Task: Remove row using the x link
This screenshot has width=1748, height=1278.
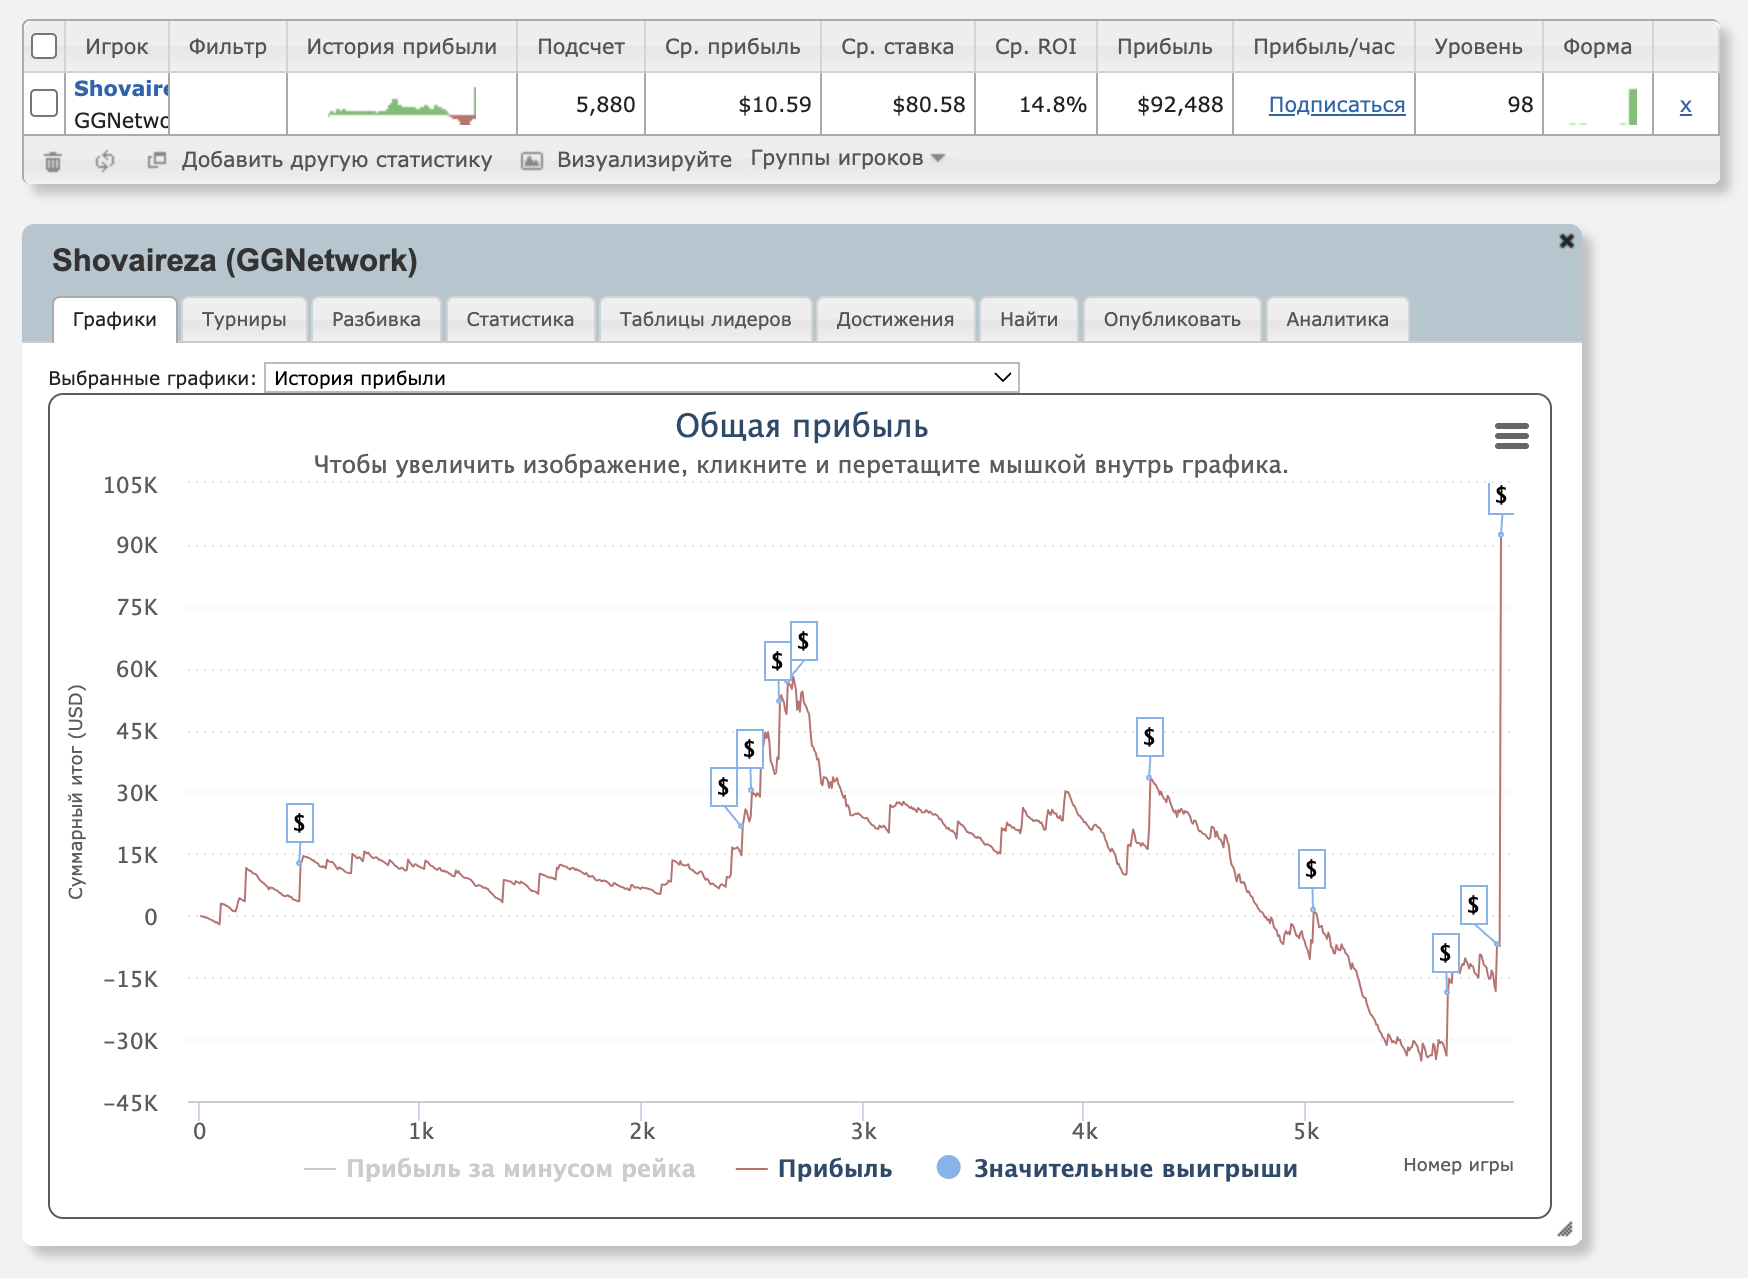Action: pos(1685,105)
